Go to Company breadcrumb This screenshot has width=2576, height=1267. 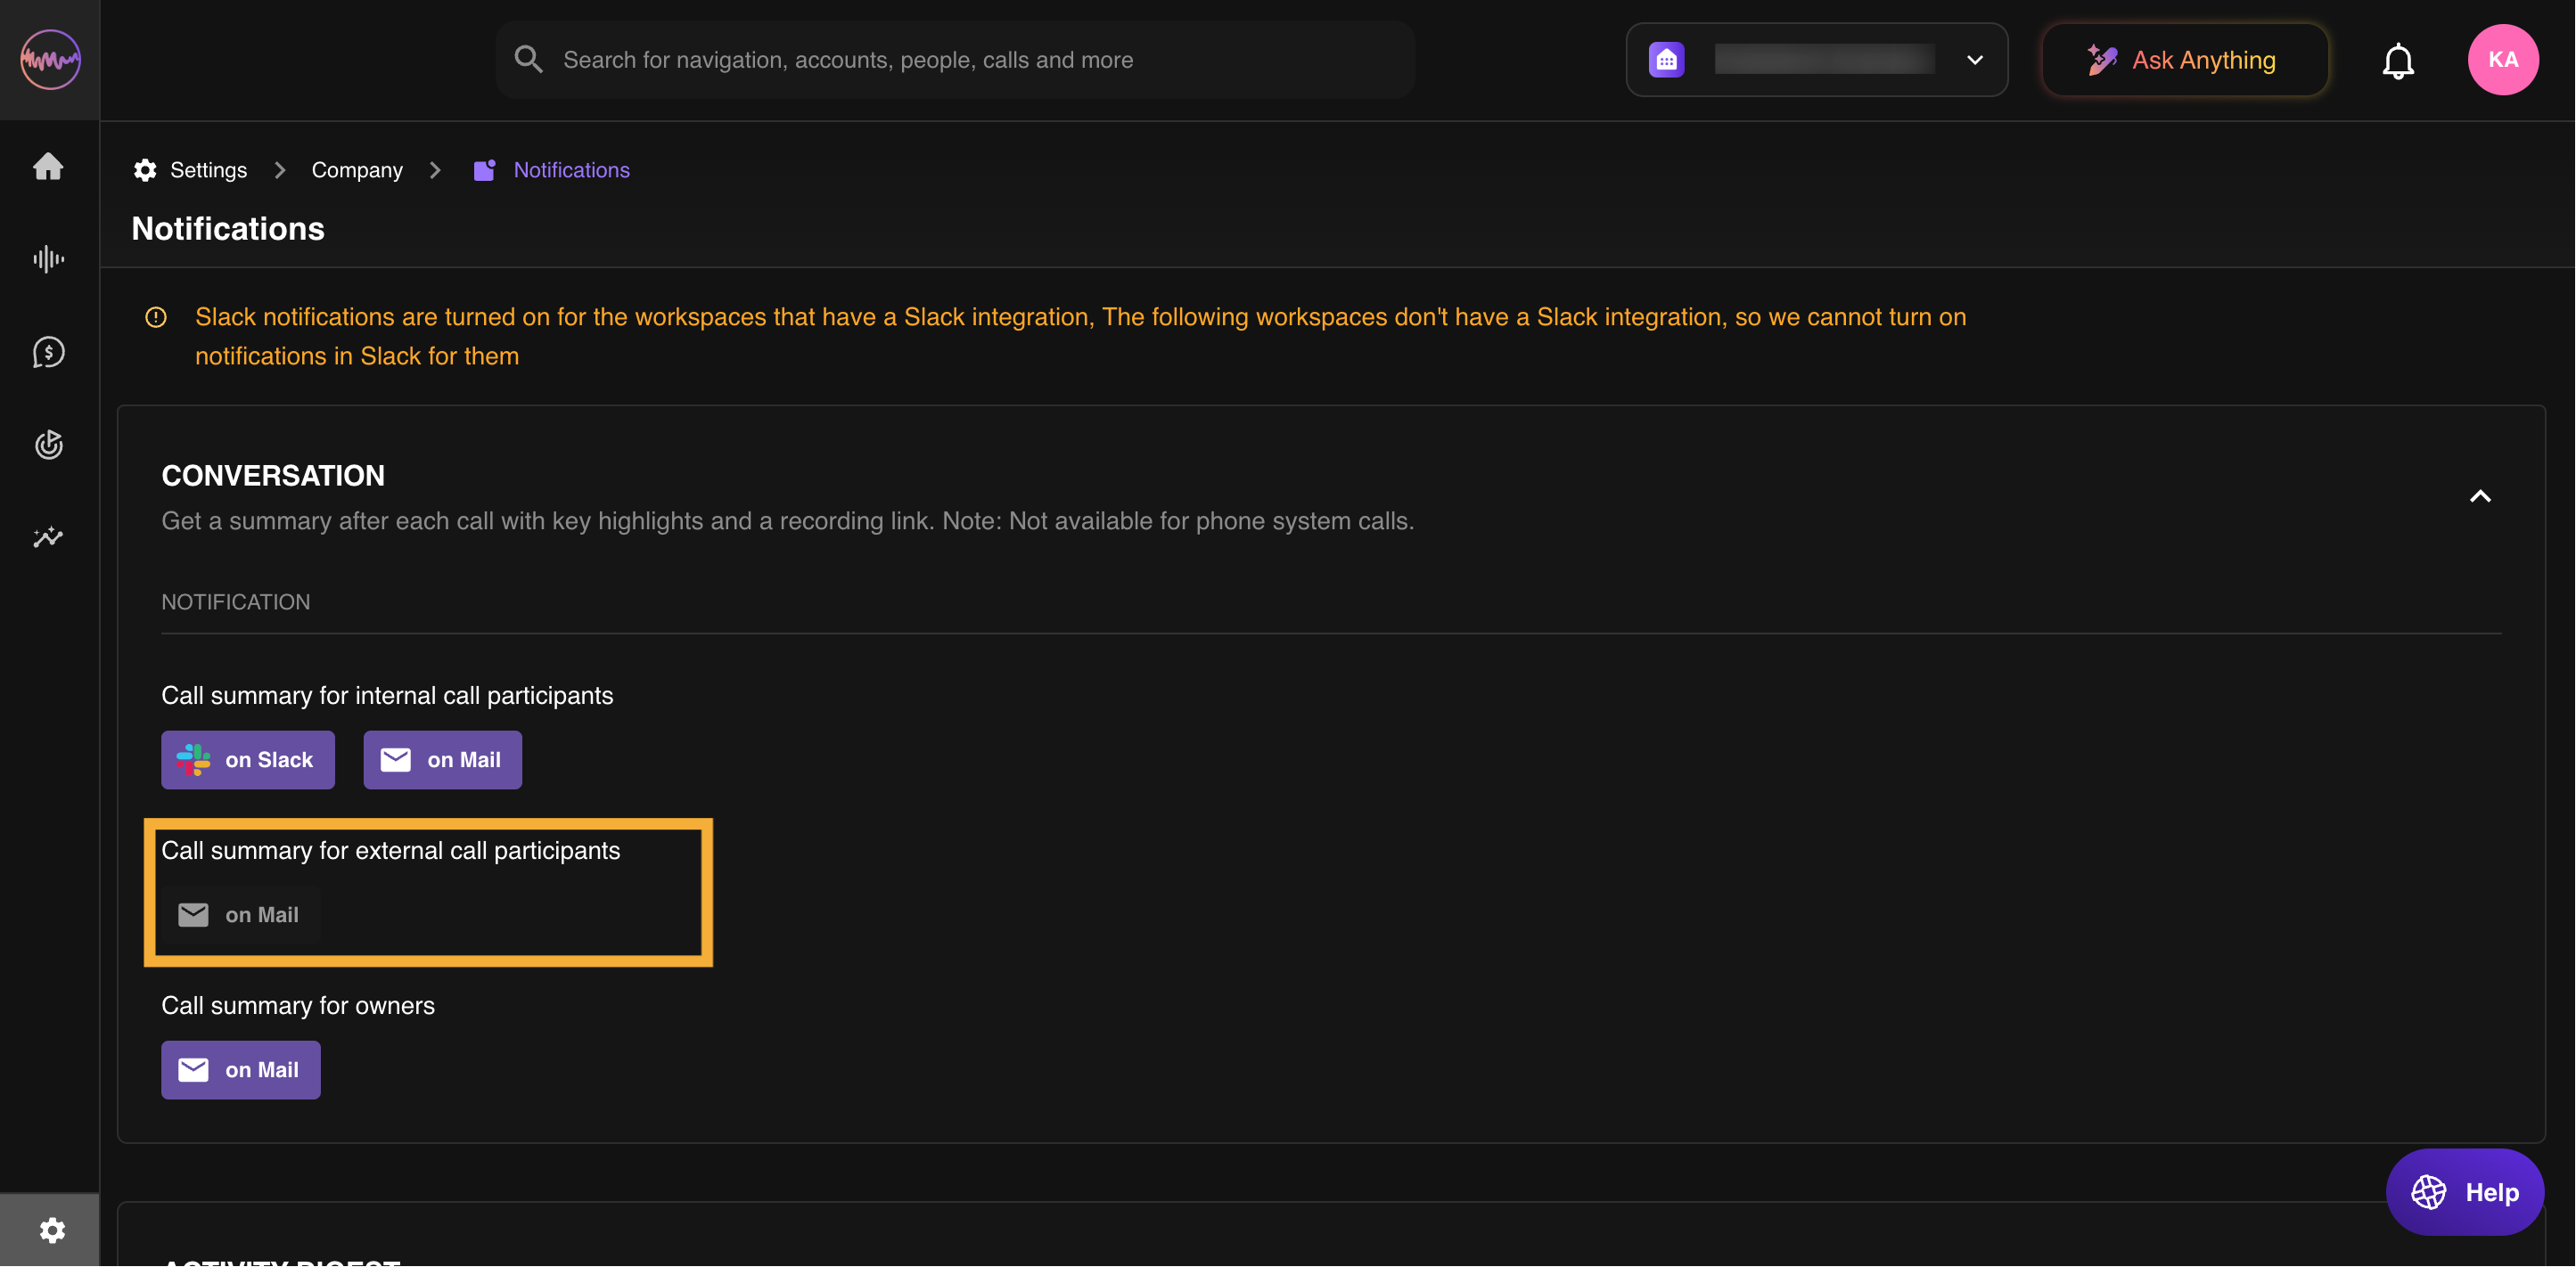click(357, 170)
